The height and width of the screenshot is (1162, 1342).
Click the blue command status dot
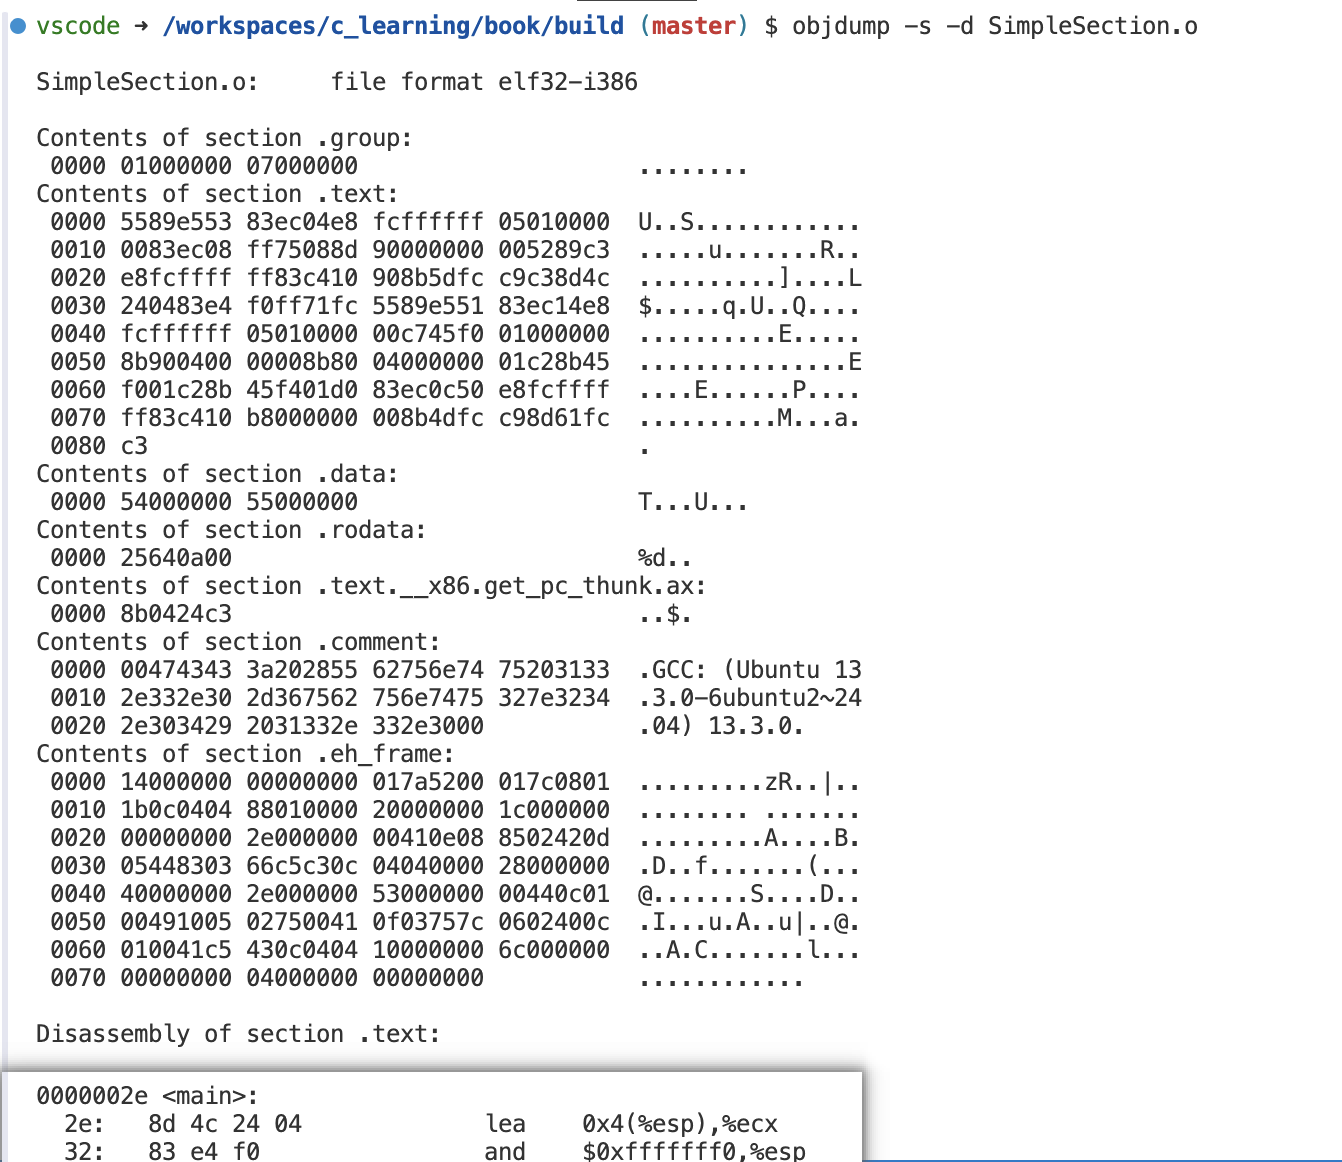point(17,26)
